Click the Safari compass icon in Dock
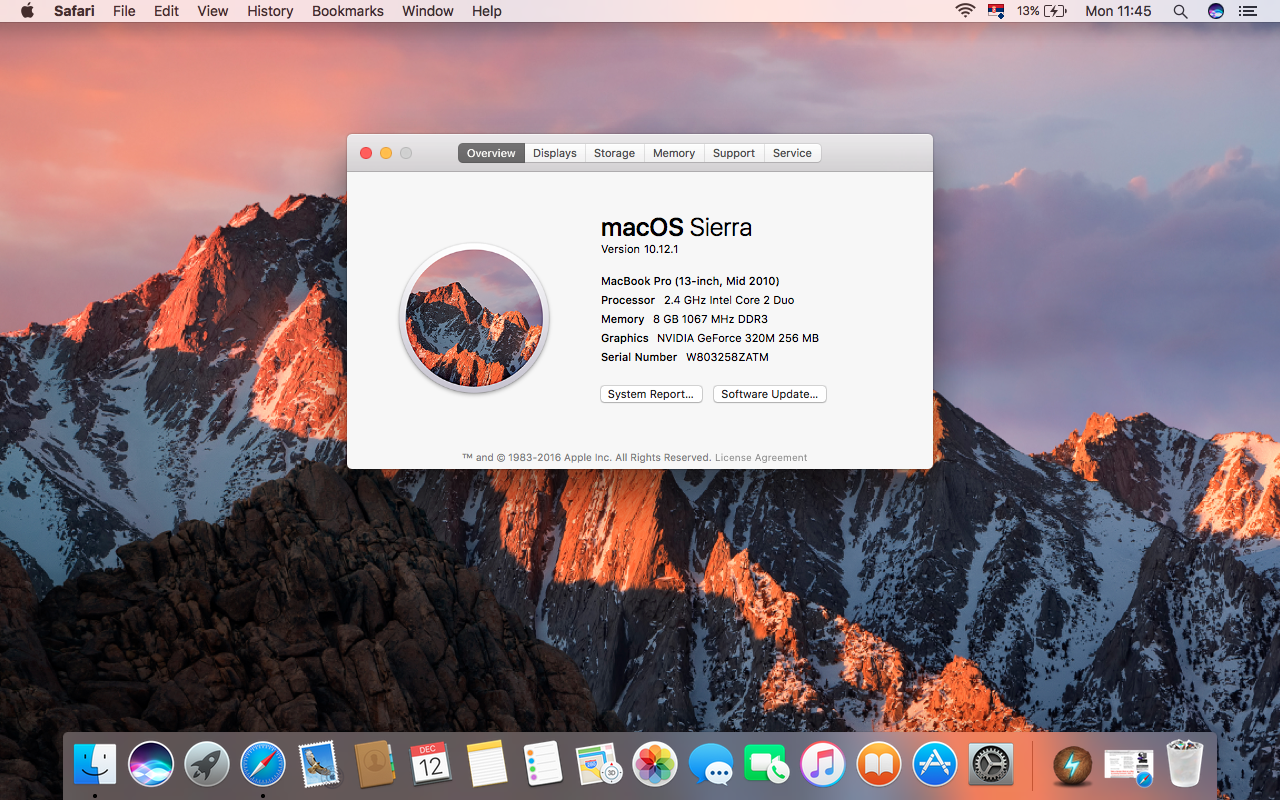 263,765
